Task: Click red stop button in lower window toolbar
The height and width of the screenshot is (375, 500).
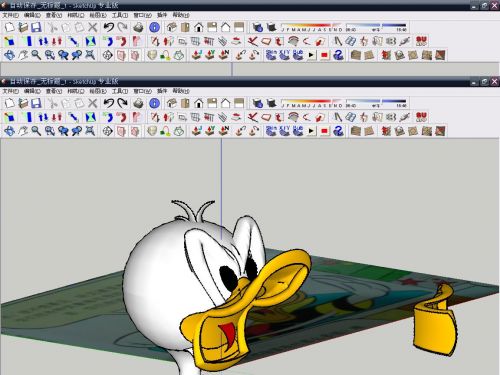Action: 324,131
